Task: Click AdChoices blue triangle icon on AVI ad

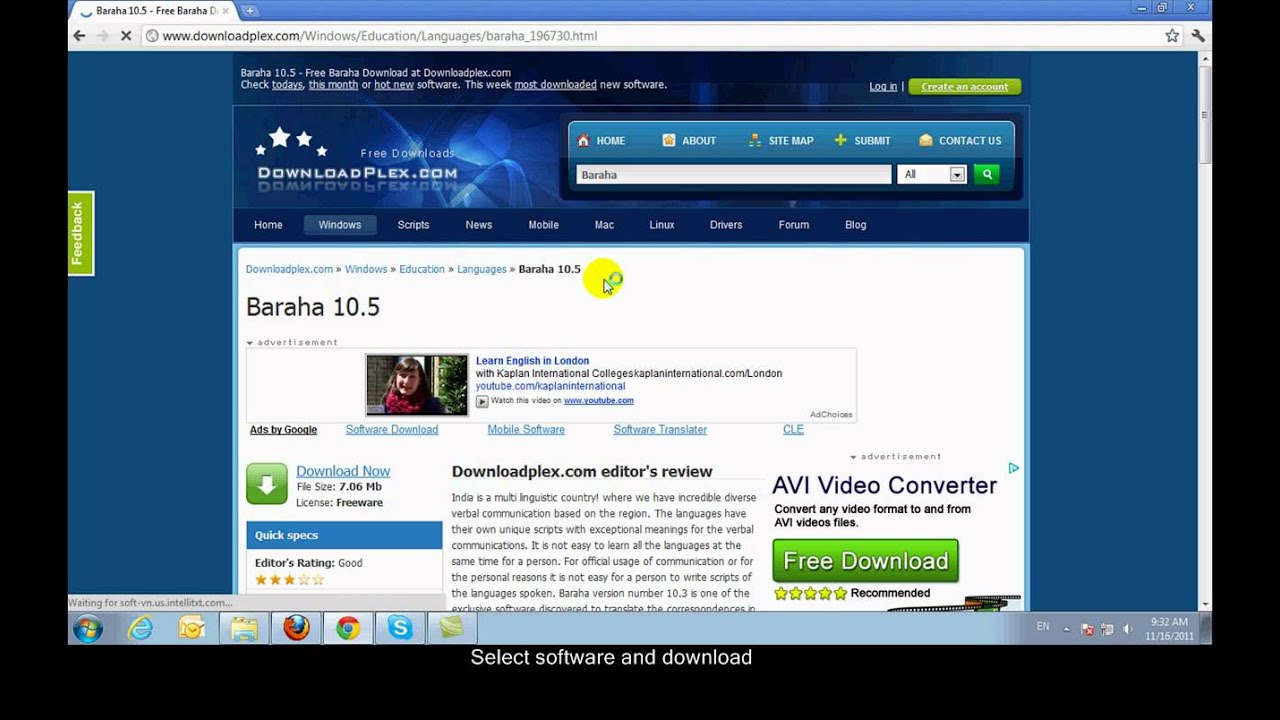Action: 1013,468
